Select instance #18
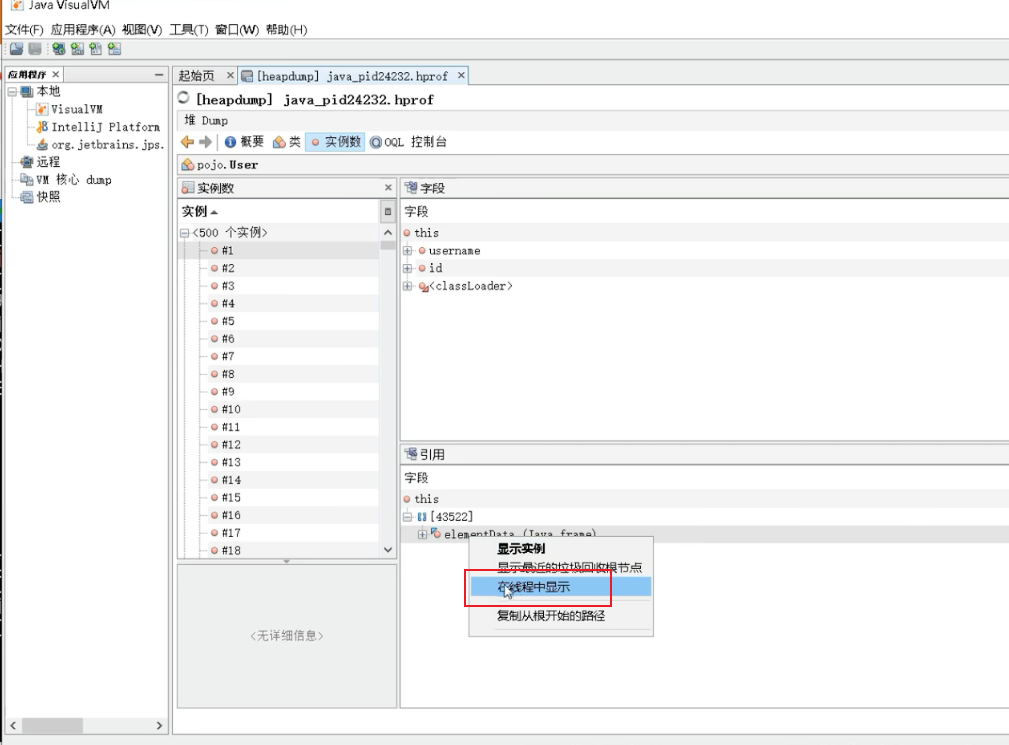Viewport: 1009px width, 745px height. pos(278,551)
